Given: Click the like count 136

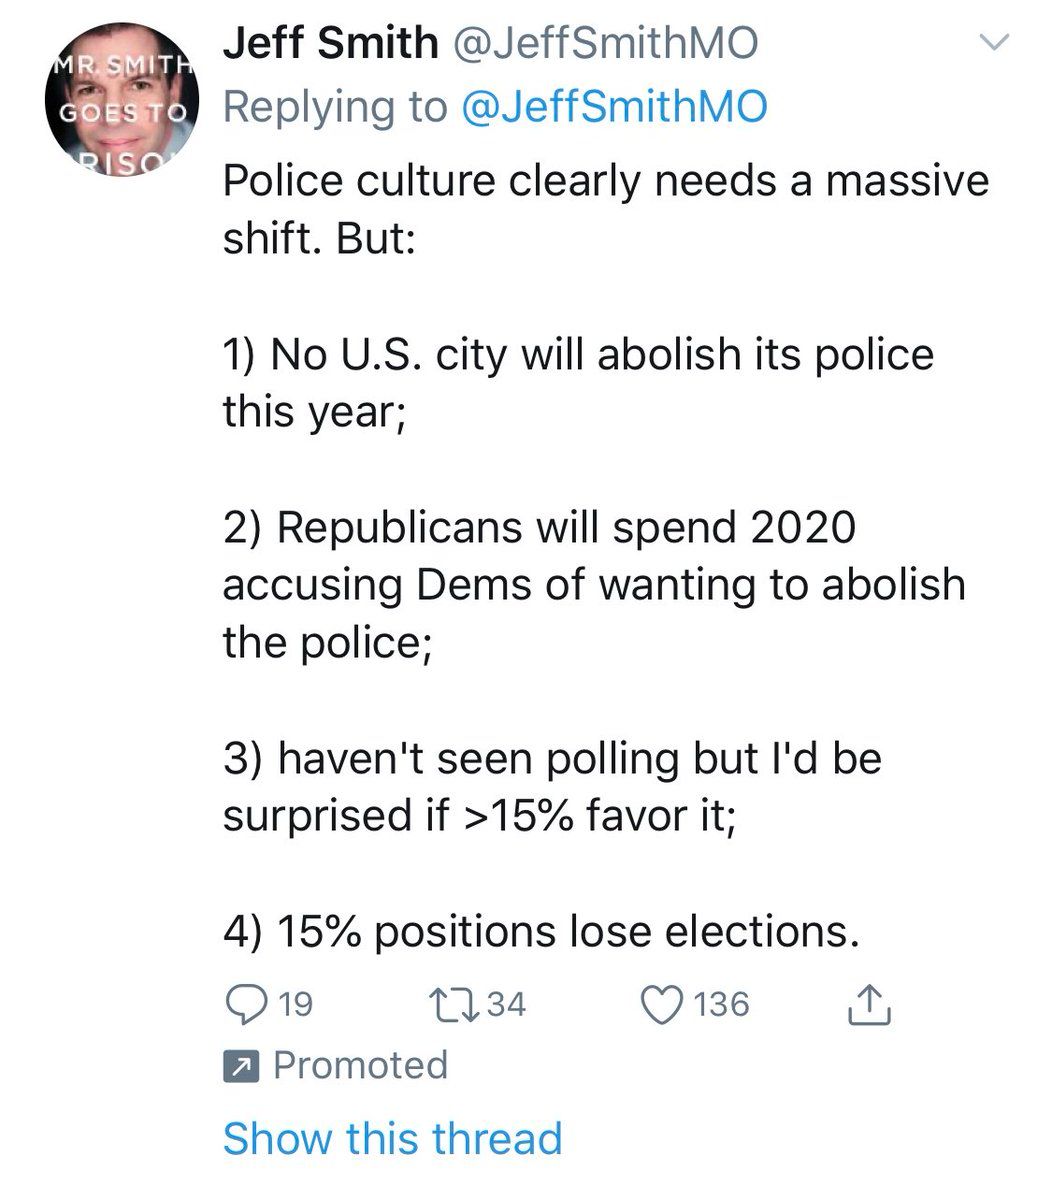Looking at the screenshot, I should click(x=721, y=1004).
